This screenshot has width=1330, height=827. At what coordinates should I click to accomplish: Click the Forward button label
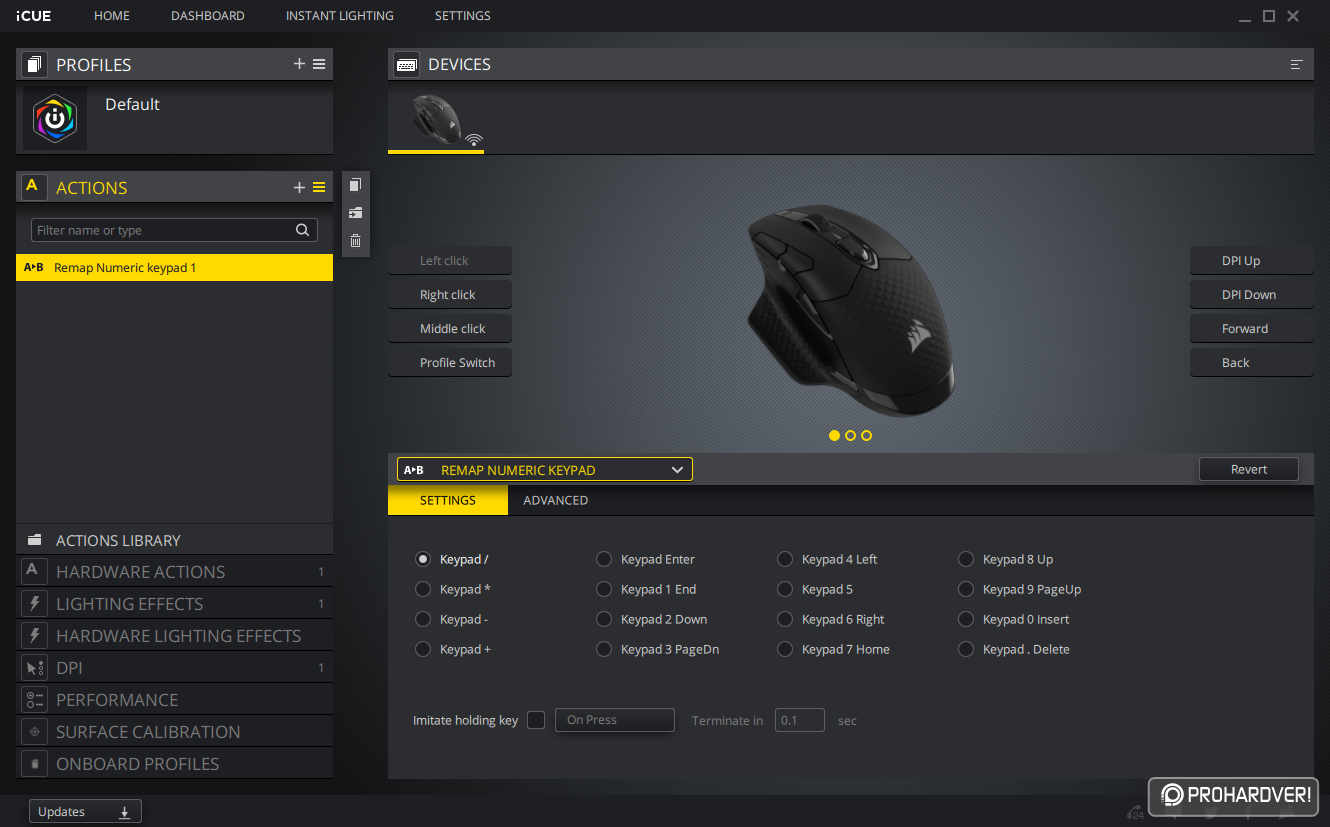[x=1251, y=329]
